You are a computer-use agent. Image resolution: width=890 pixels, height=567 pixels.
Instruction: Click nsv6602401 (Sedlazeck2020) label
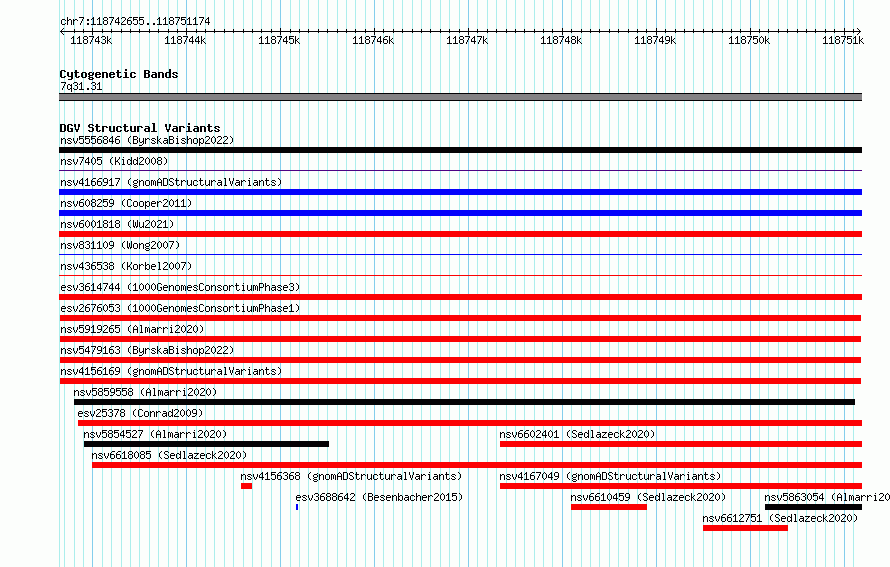(577, 434)
